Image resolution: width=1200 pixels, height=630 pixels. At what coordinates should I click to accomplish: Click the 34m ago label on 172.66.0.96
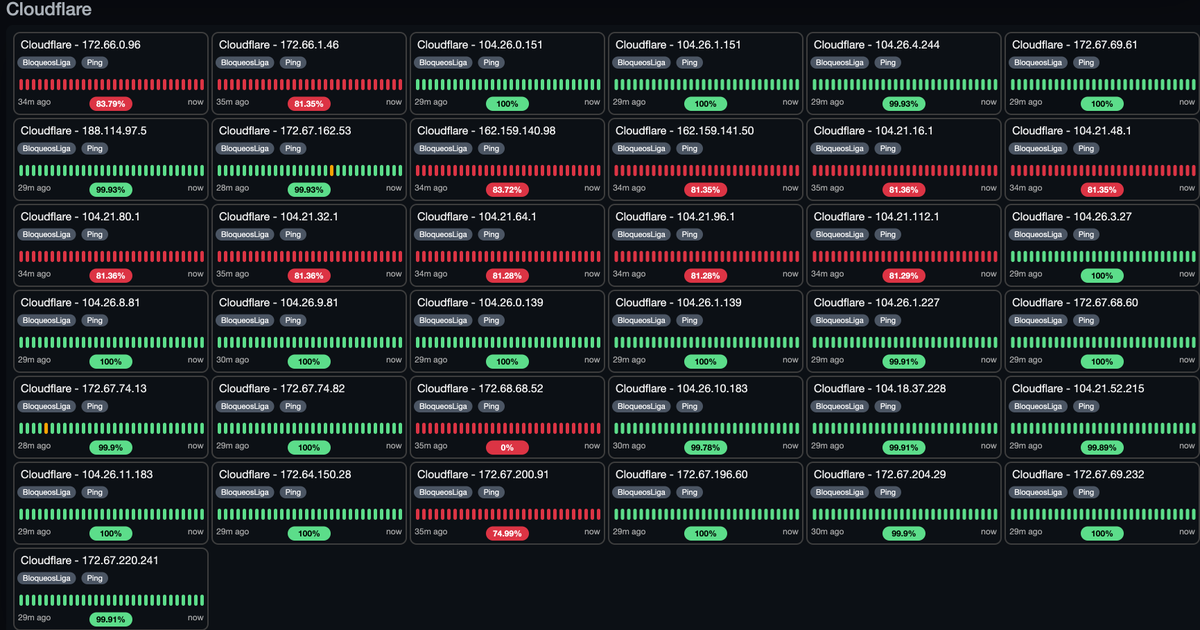pos(35,103)
